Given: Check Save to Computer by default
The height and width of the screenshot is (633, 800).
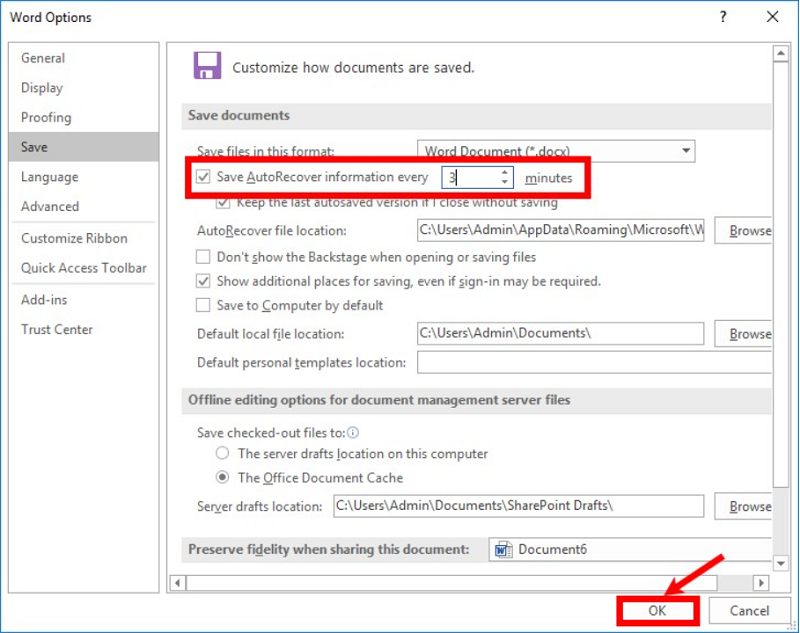Looking at the screenshot, I should pos(204,305).
